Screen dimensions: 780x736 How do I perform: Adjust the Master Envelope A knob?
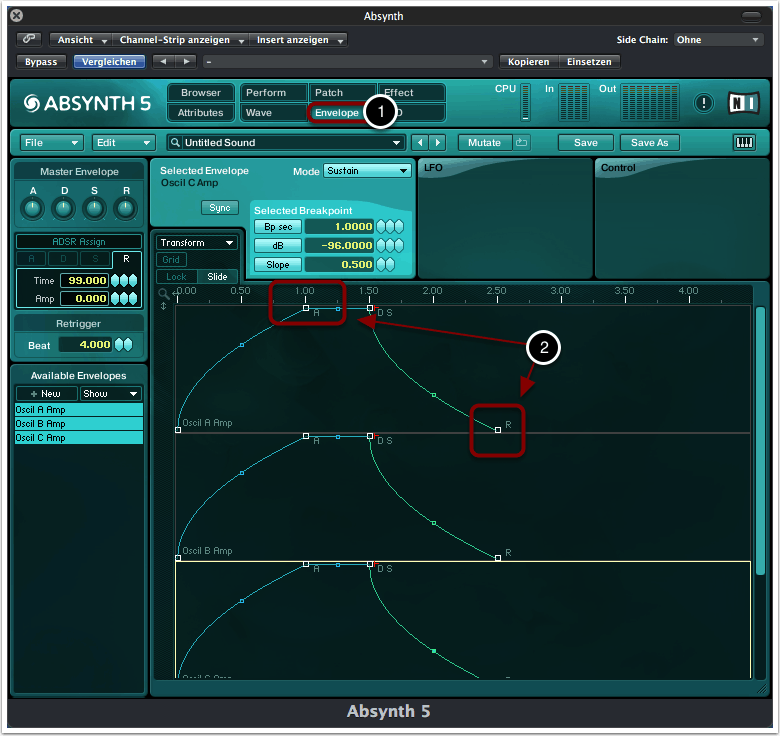(33, 208)
